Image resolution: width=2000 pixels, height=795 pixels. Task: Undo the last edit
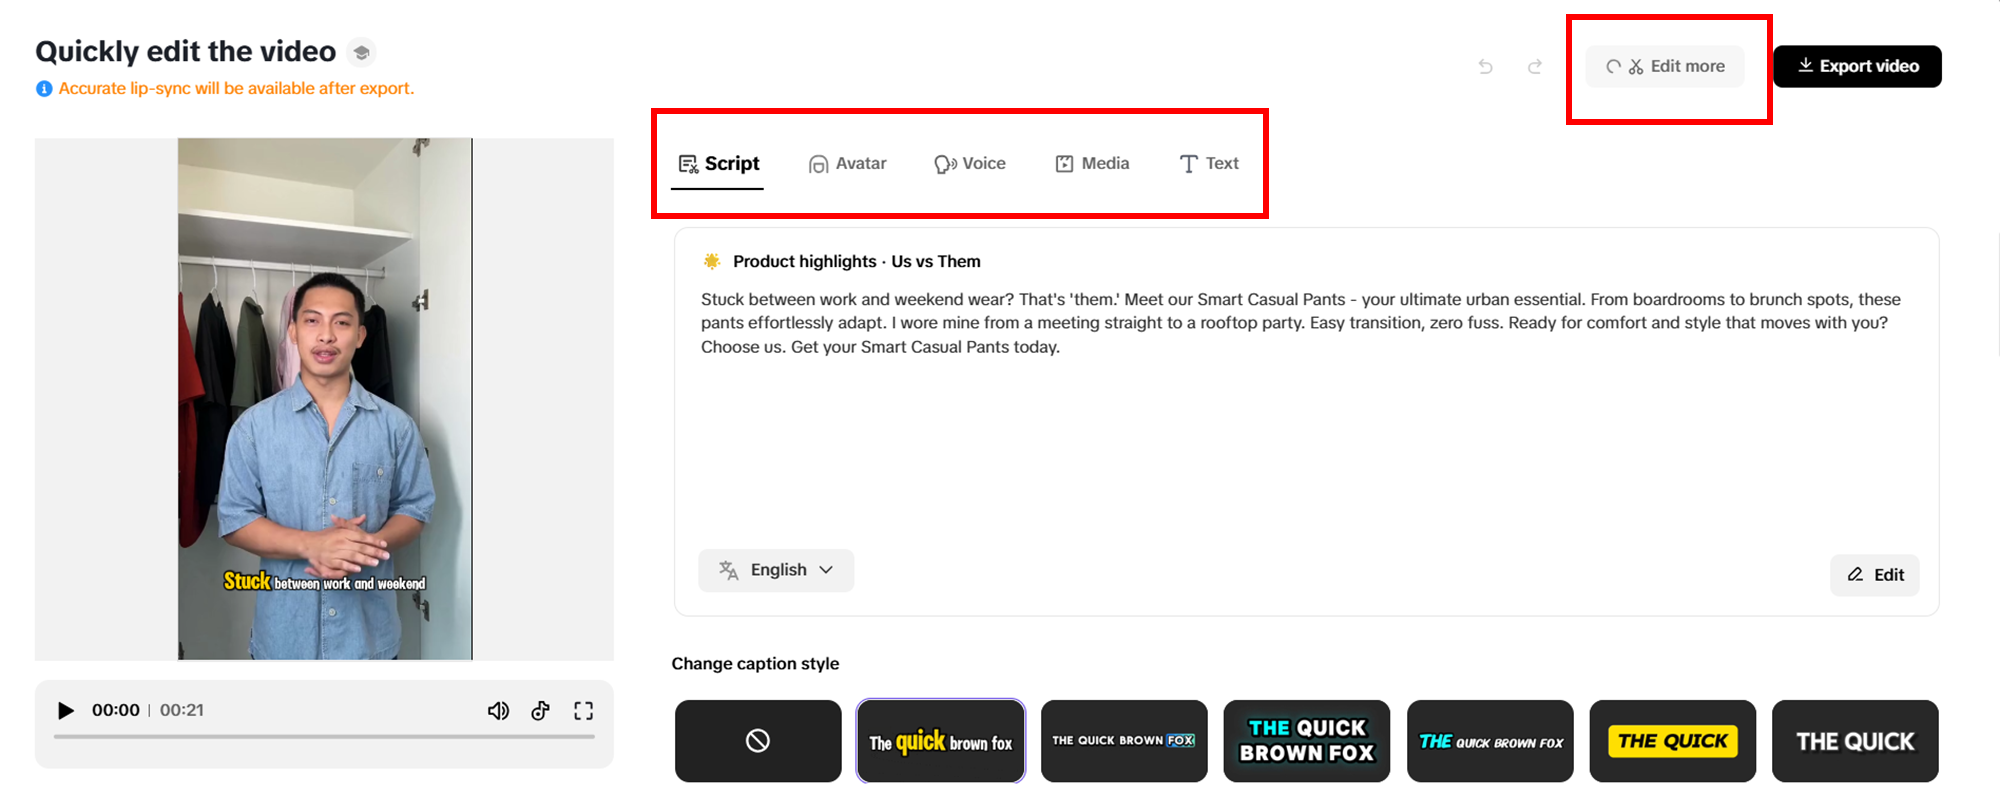coord(1486,66)
